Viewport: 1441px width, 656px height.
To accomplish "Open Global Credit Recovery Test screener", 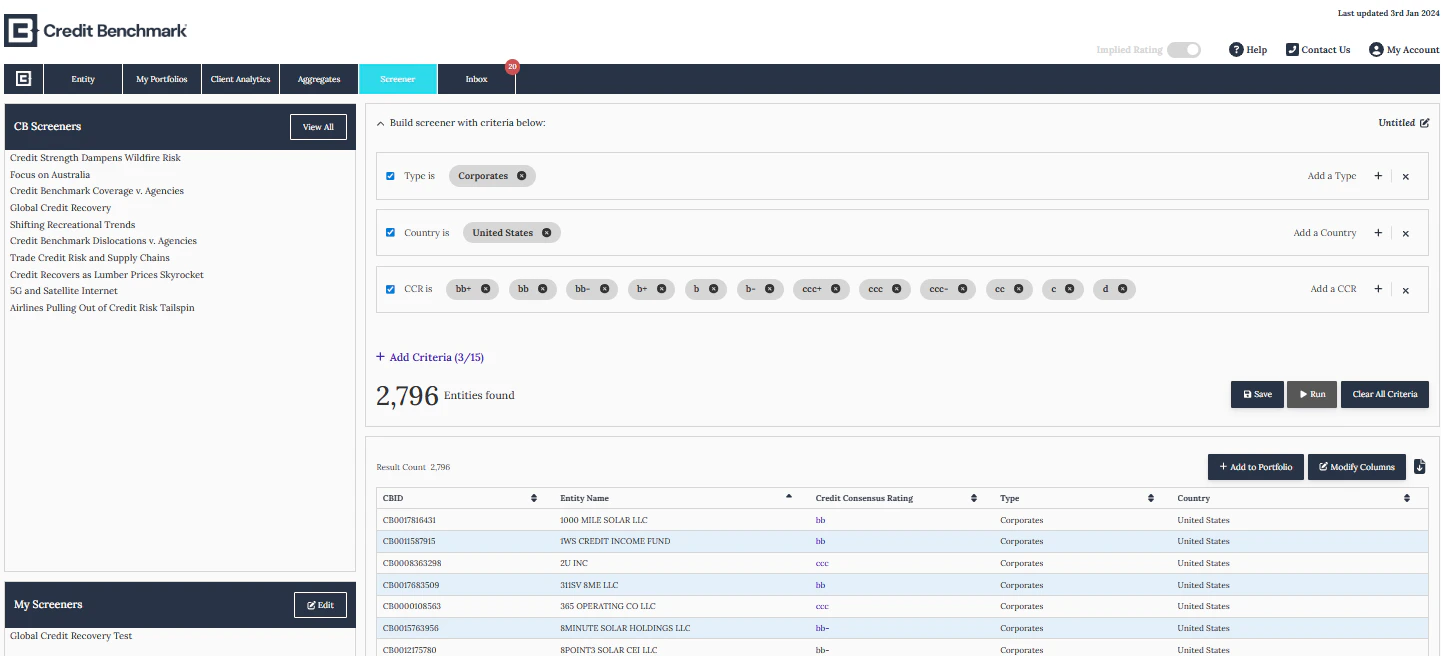I will [71, 636].
